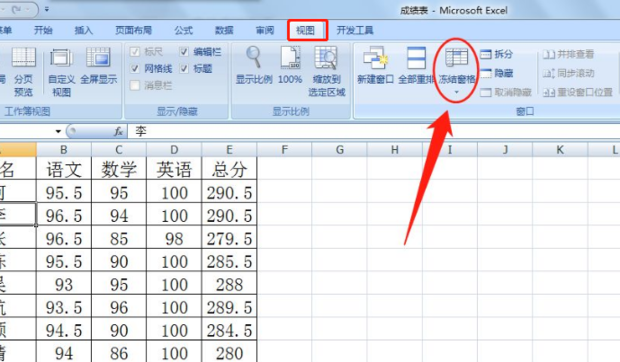Zoom to selection (缩放到选定区域)
This screenshot has height=362, width=620.
point(327,71)
